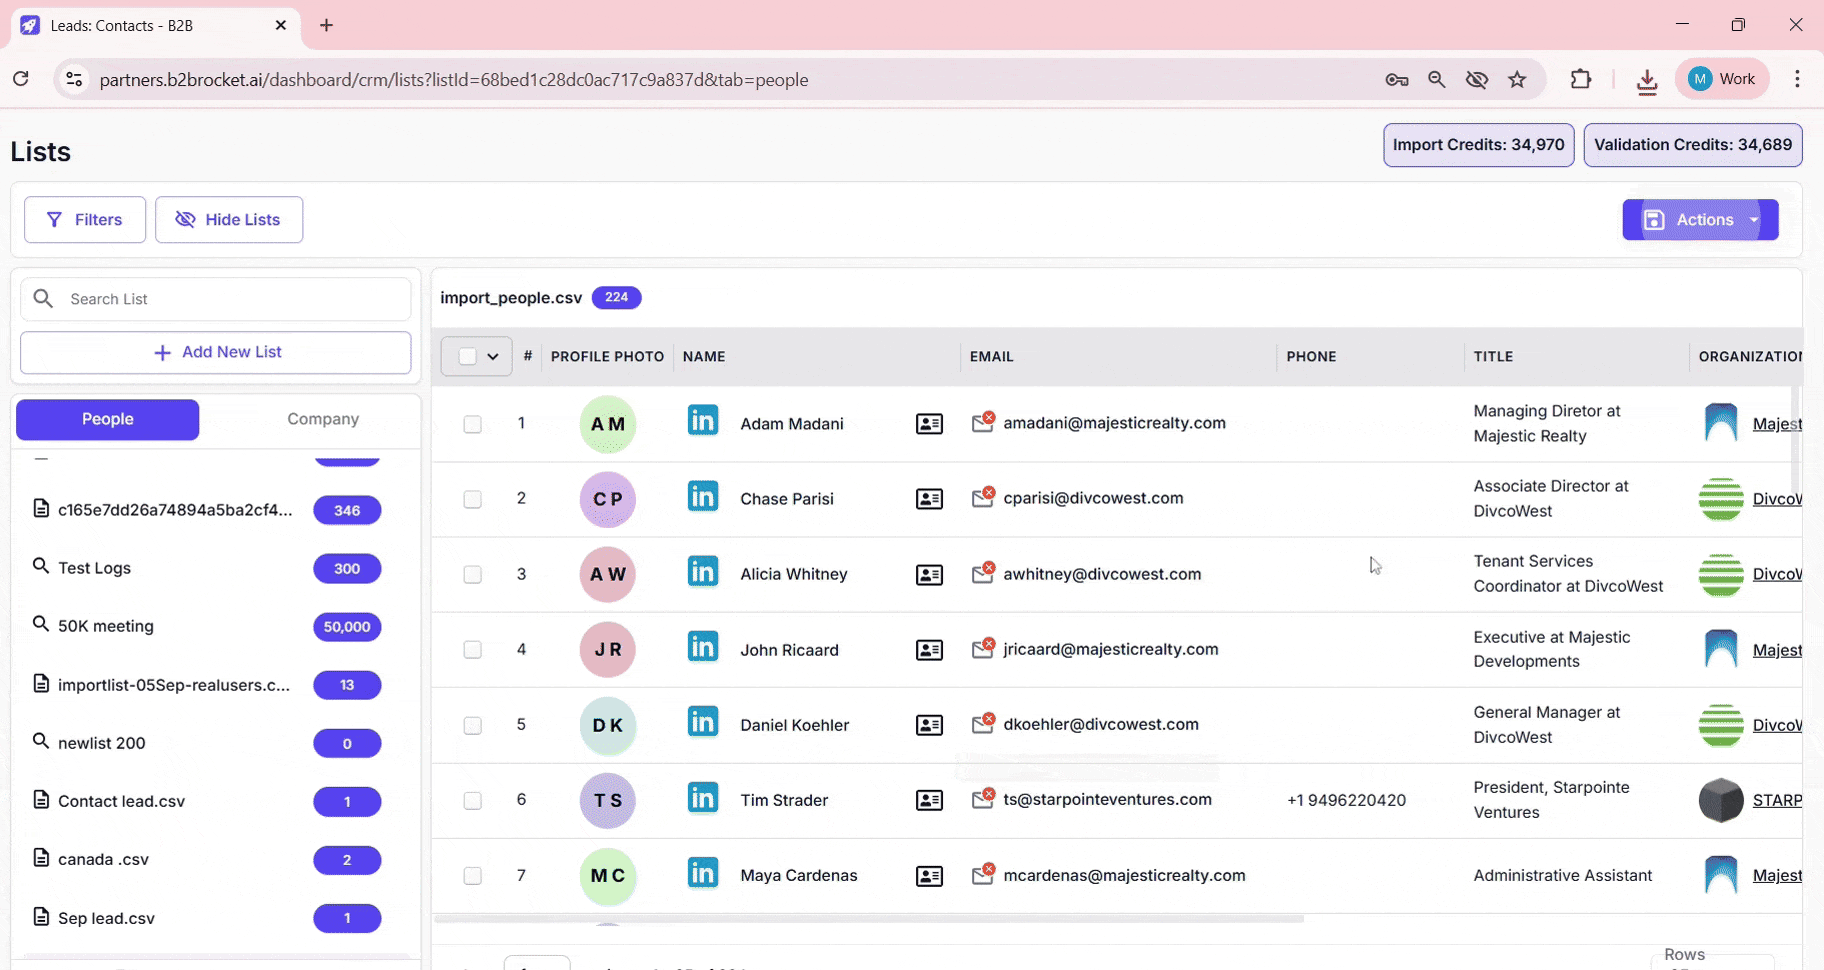Screen dimensions: 1824x970
Task: Click the Add New List button
Action: [x=216, y=352]
